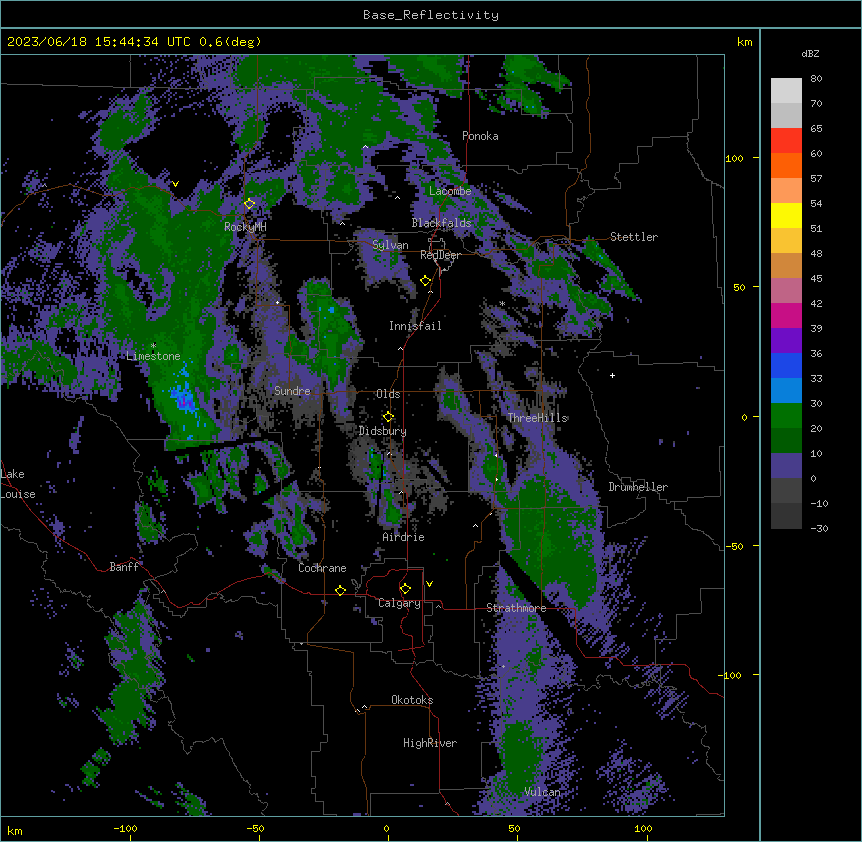
Task: Select the yellow diamond marker between Olds and Didsbury
Action: click(x=388, y=417)
